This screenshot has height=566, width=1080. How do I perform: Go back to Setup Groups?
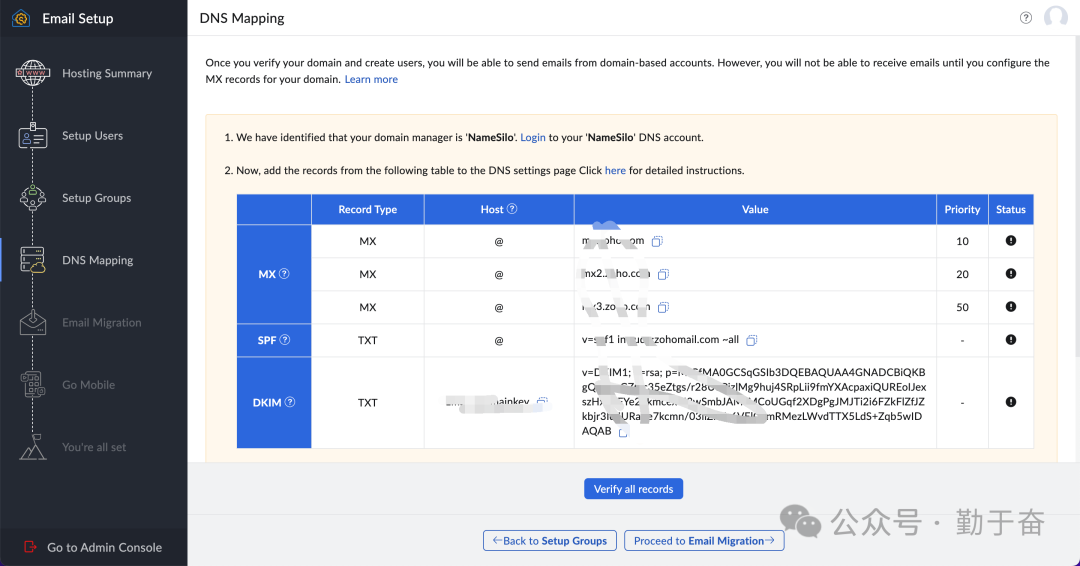point(548,541)
